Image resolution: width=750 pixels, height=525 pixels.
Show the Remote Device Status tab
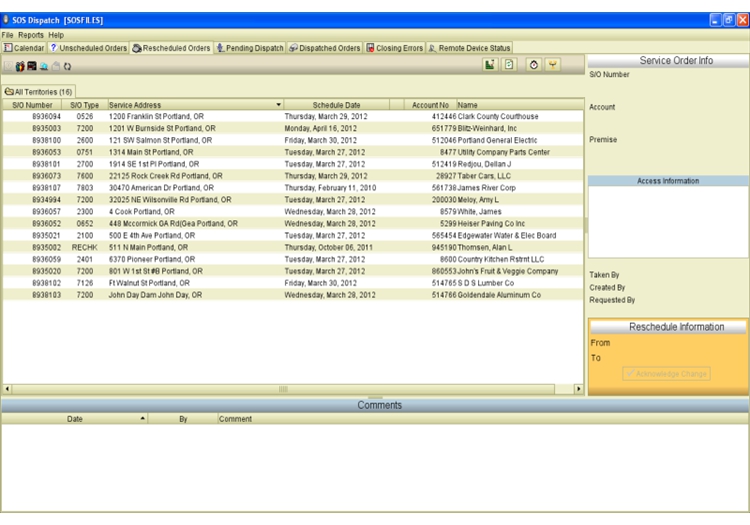(x=469, y=48)
